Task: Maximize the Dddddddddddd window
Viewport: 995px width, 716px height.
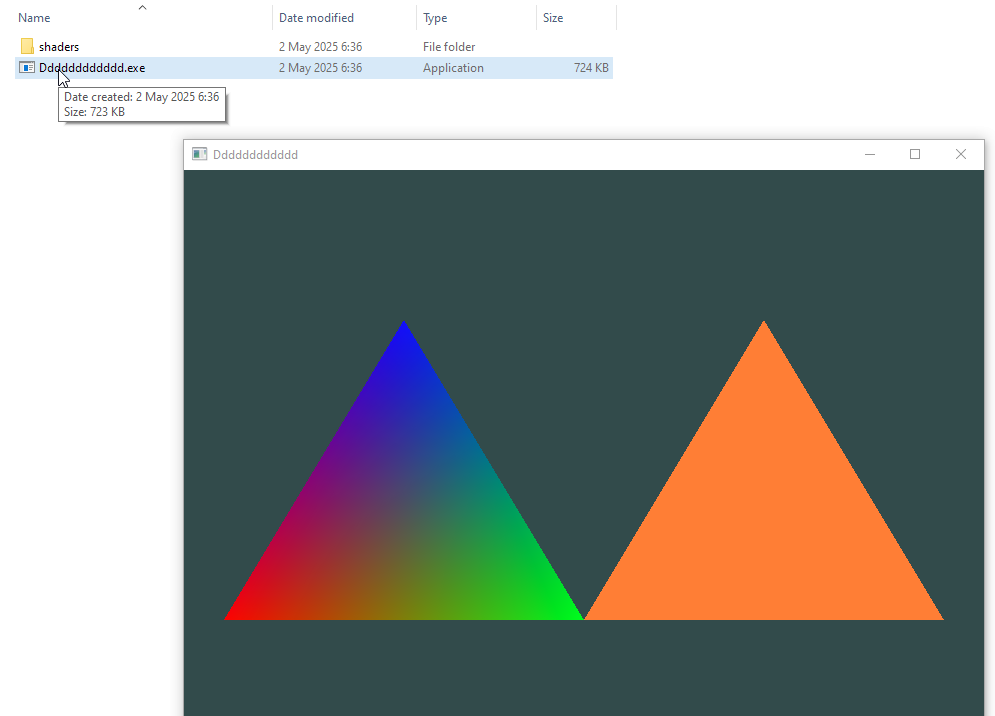Action: (914, 154)
